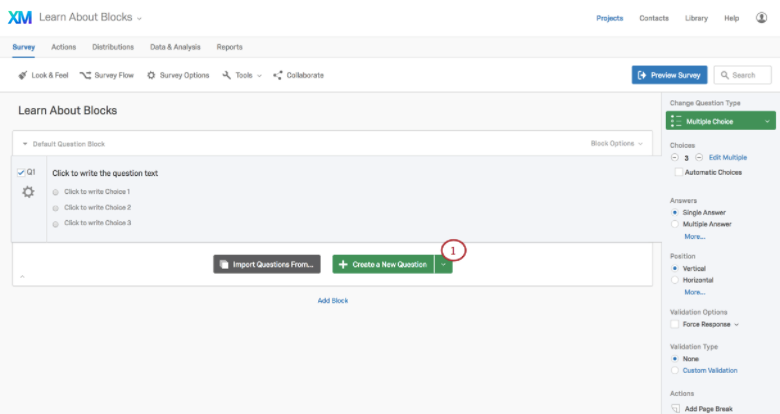Open the Tools dropdown menu
The height and width of the screenshot is (414, 780).
tap(242, 75)
